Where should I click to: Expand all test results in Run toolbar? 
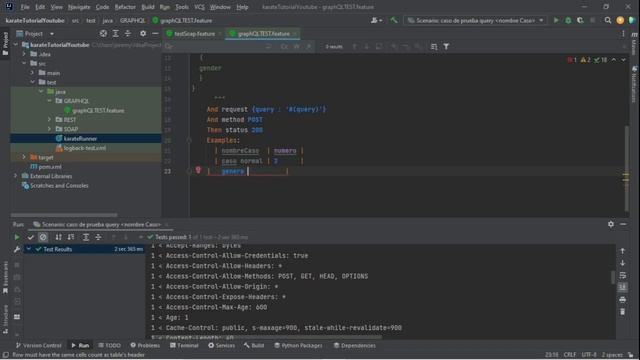pyautogui.click(x=86, y=237)
